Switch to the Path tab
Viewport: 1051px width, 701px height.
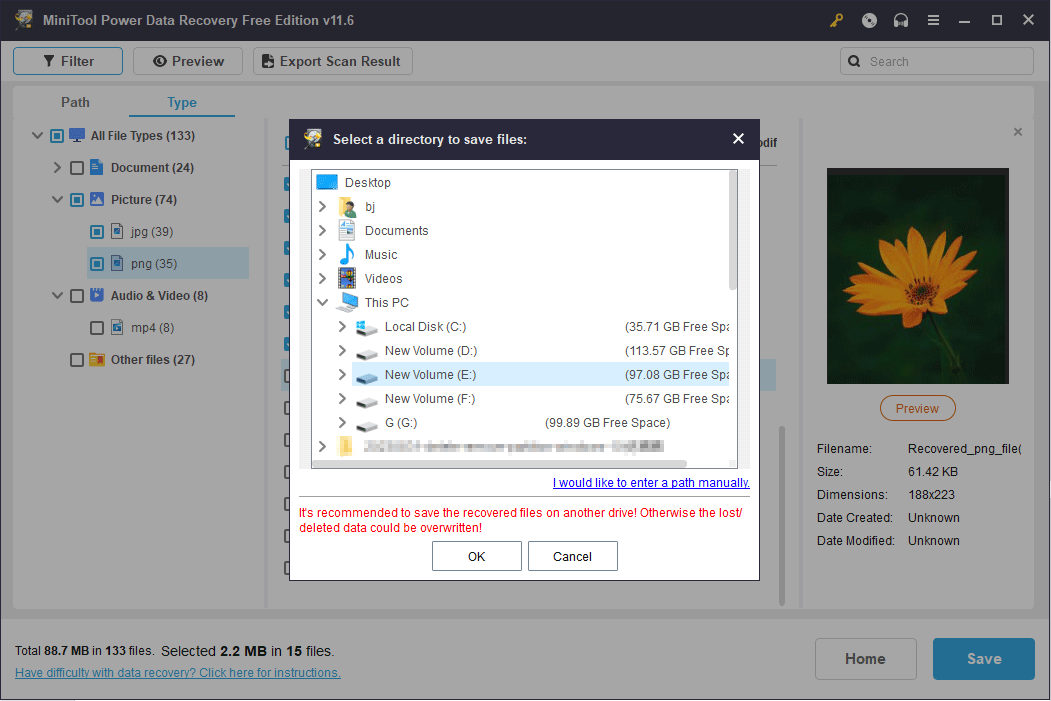click(75, 102)
